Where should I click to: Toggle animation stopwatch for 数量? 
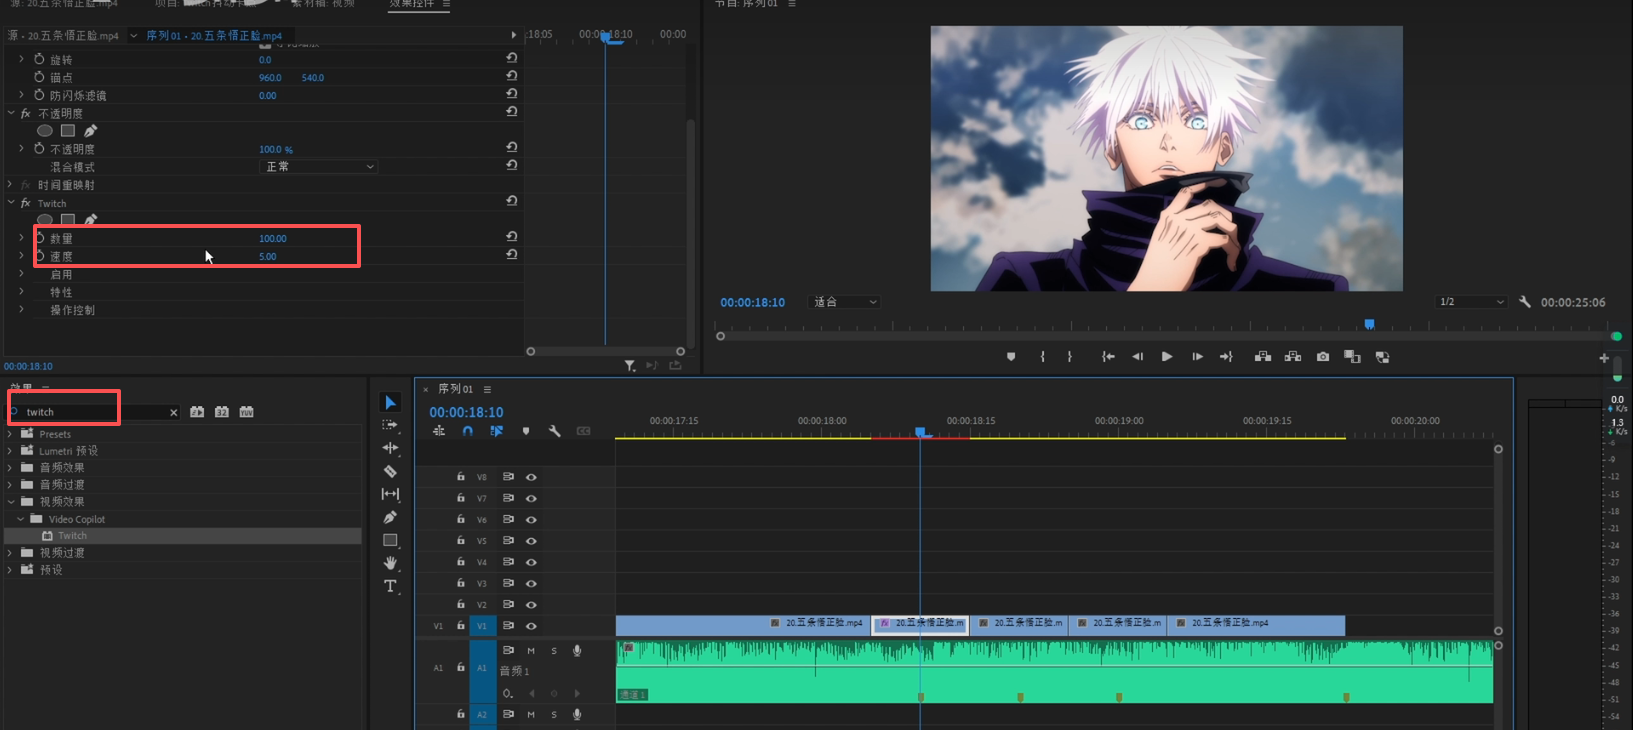40,238
